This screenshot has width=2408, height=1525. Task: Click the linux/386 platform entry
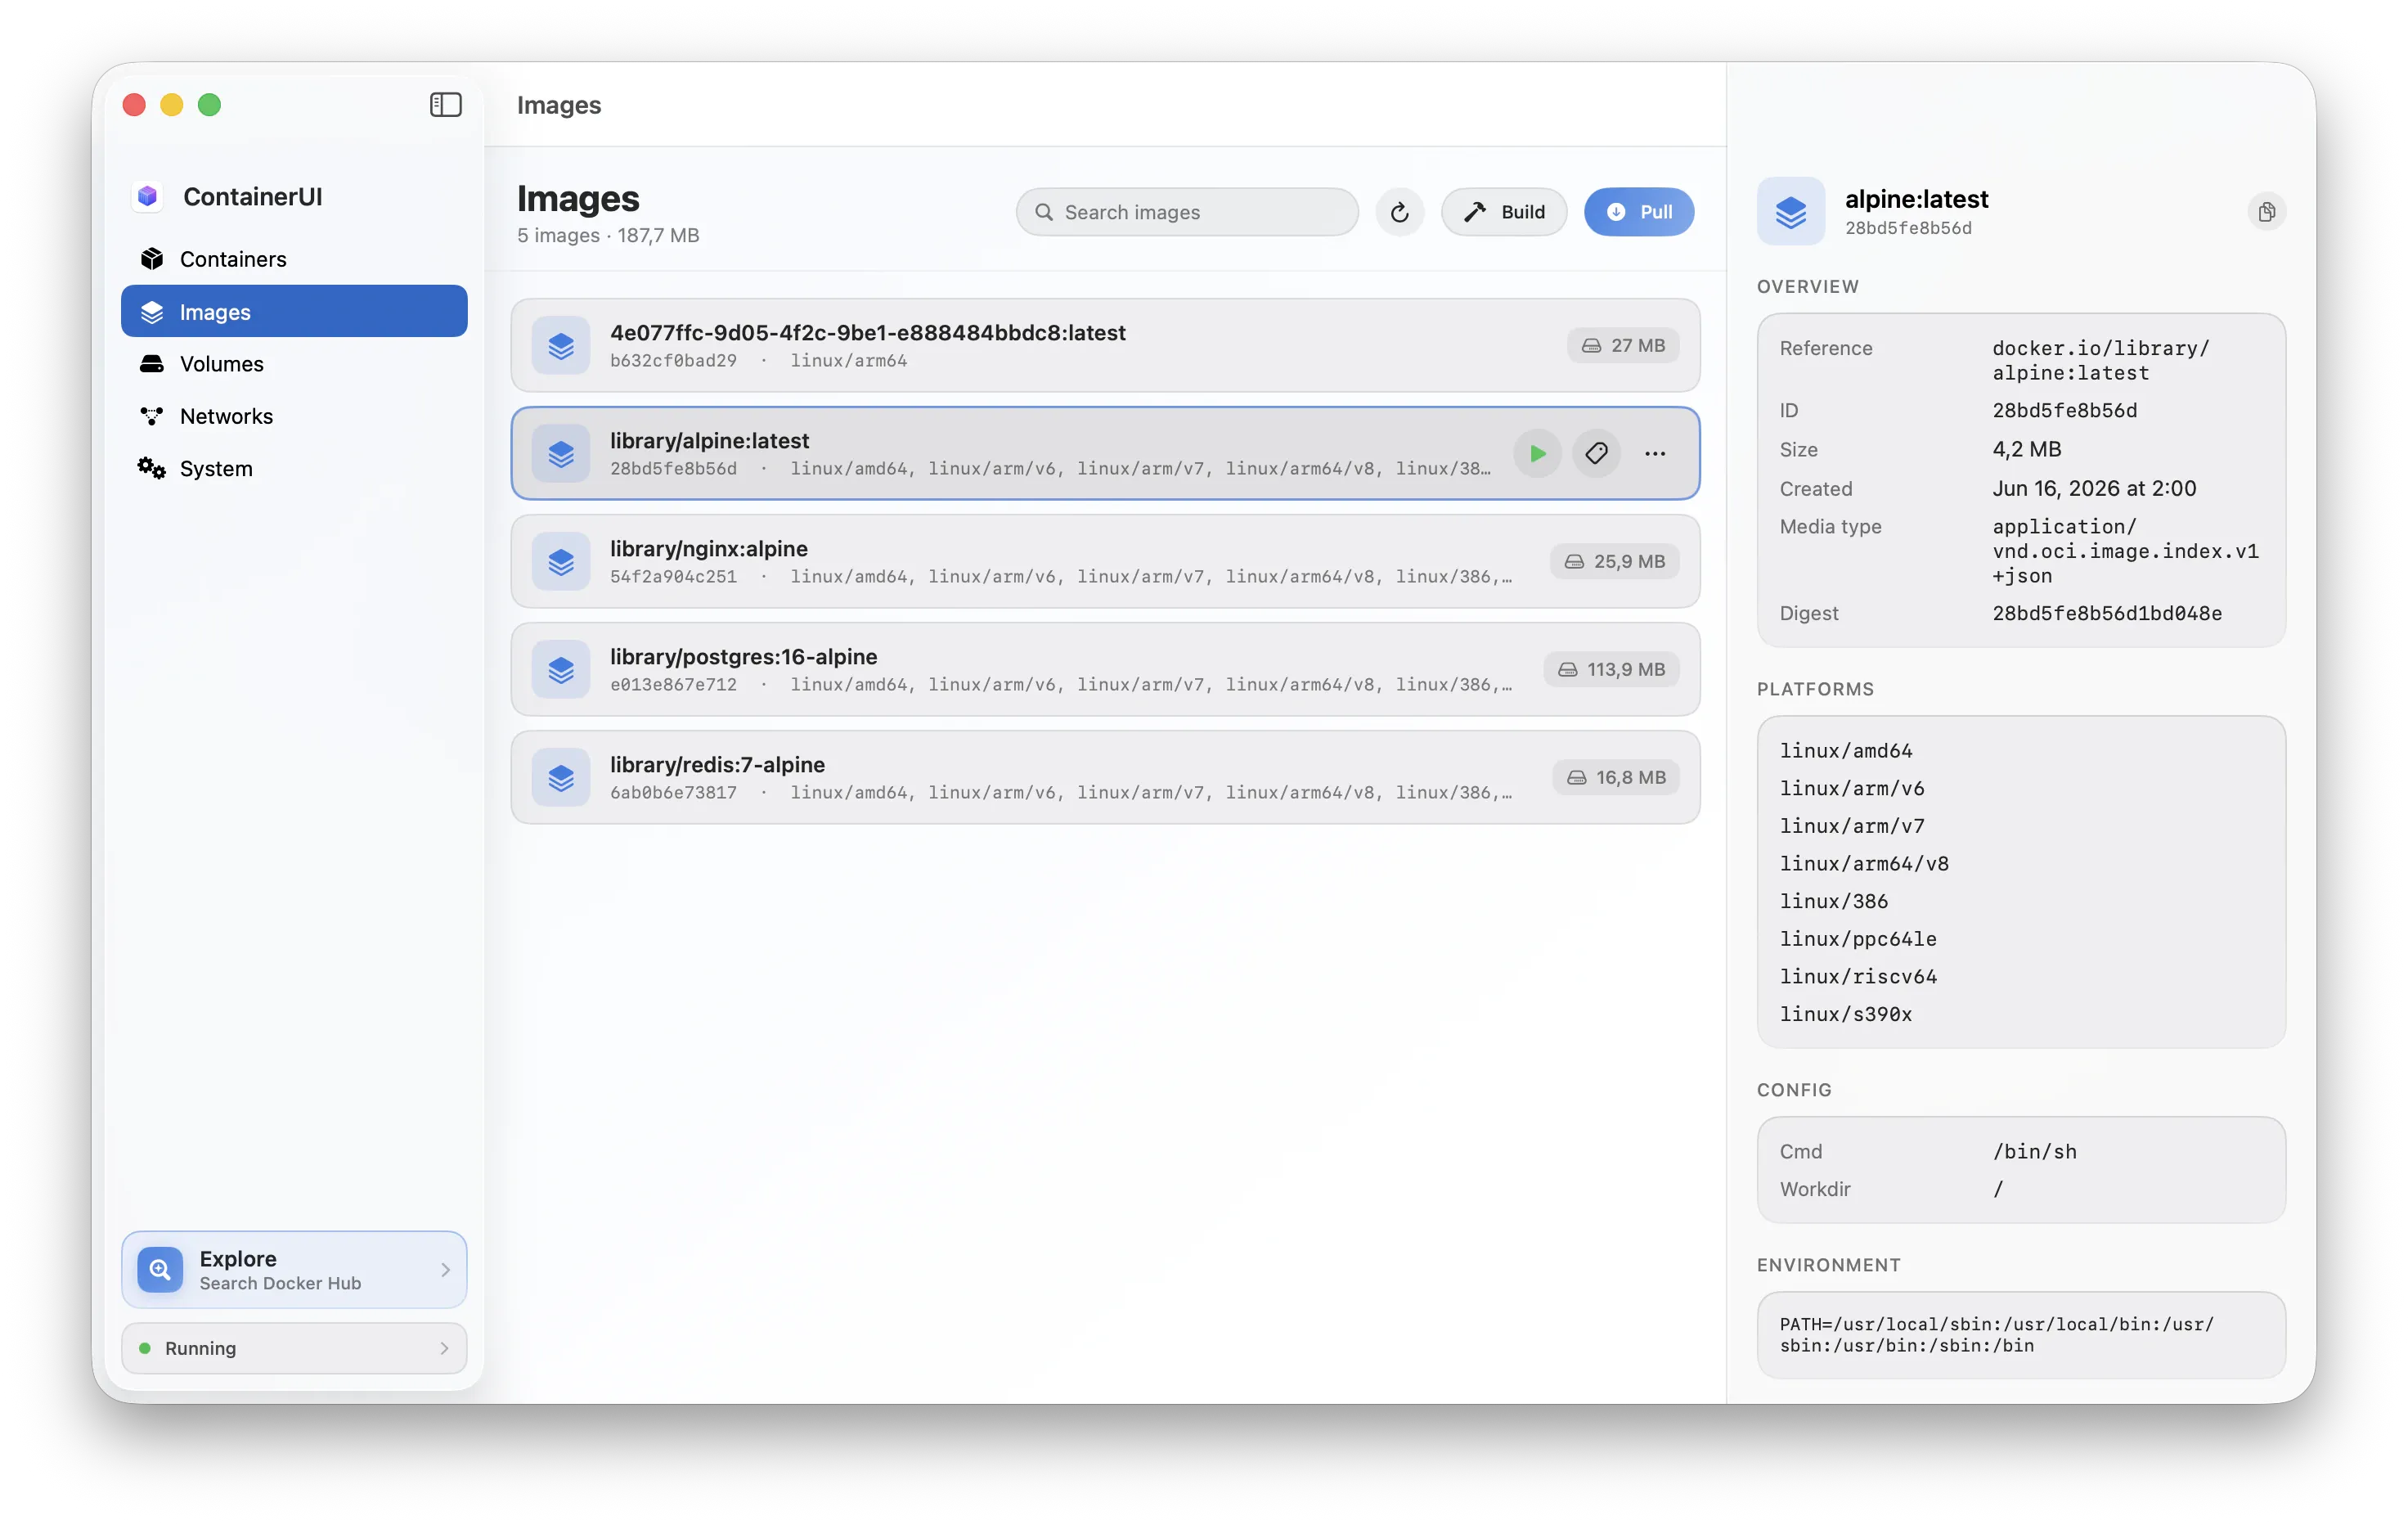1833,902
